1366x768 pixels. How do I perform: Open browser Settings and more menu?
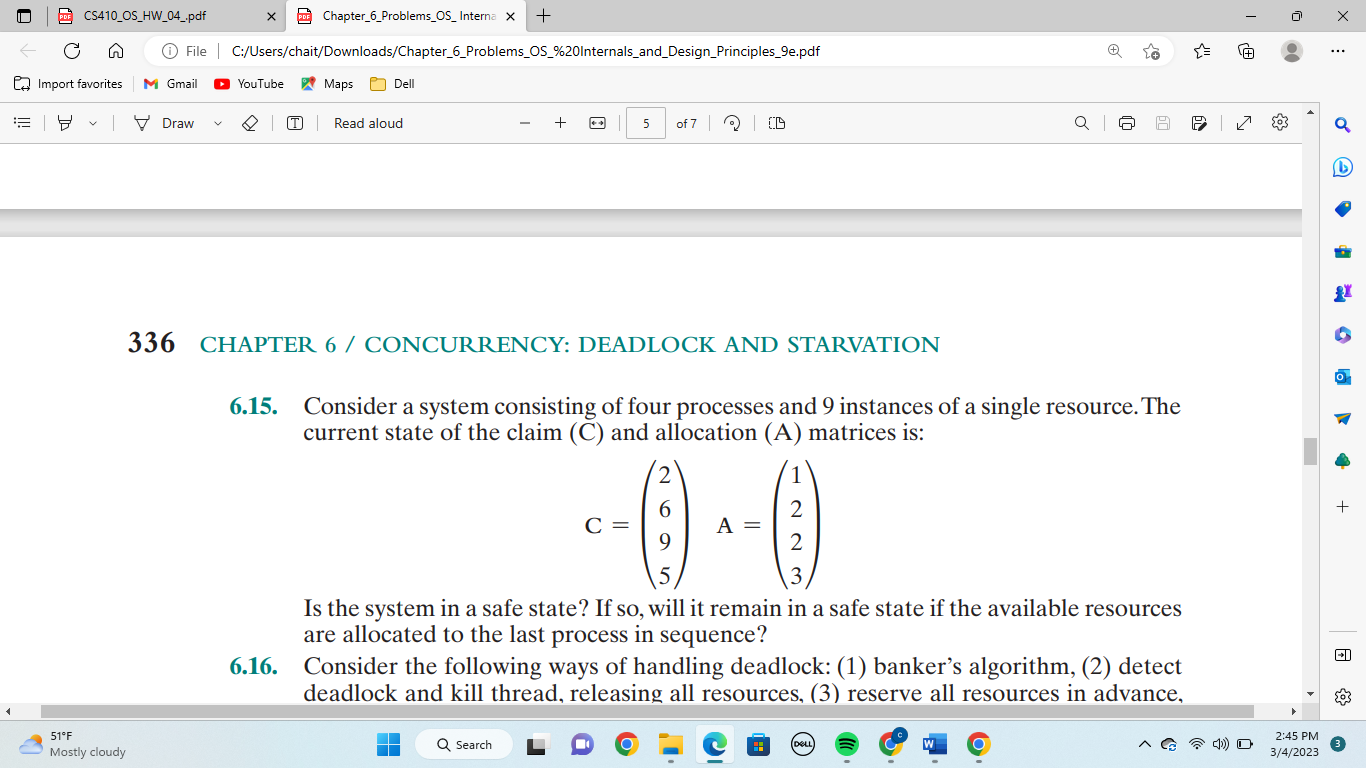pos(1337,50)
